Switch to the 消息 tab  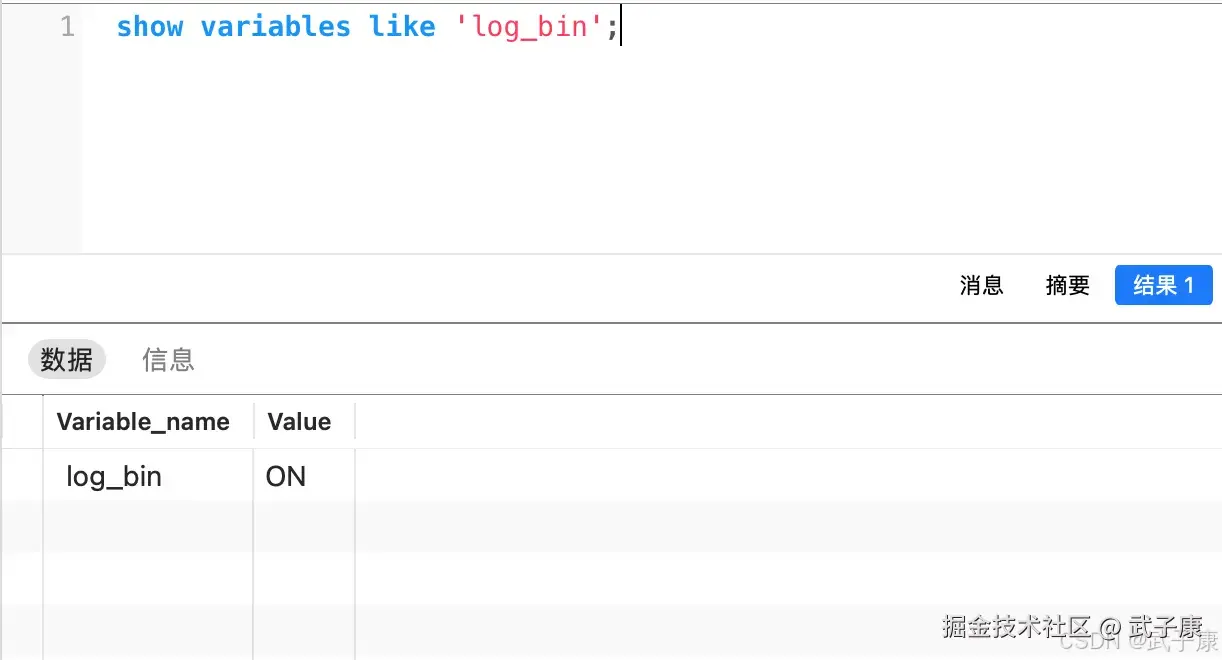tap(981, 285)
